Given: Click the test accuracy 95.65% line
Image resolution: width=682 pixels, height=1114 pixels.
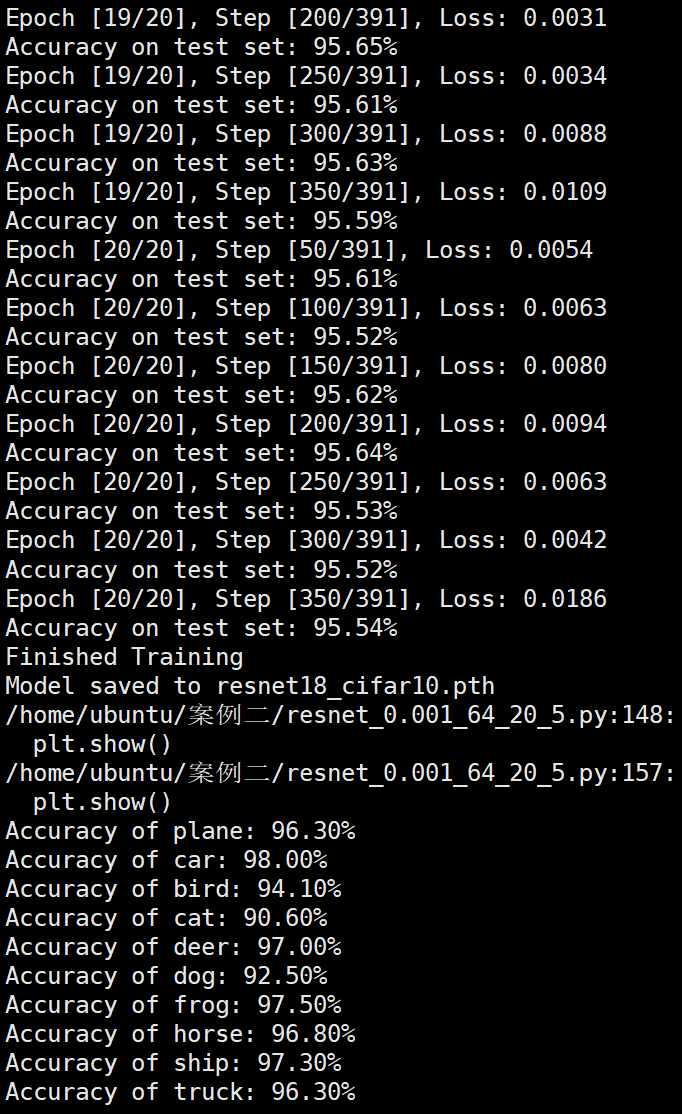Looking at the screenshot, I should tap(201, 47).
